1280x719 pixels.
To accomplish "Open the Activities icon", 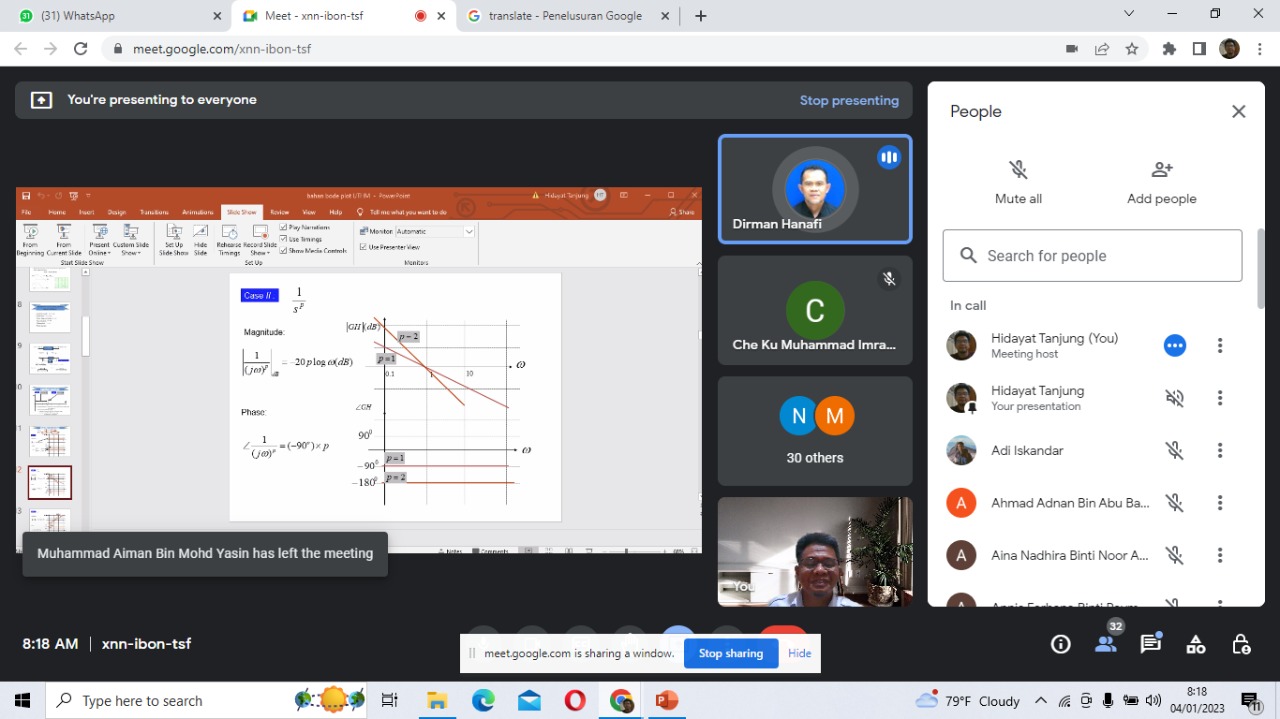I will click(x=1196, y=644).
